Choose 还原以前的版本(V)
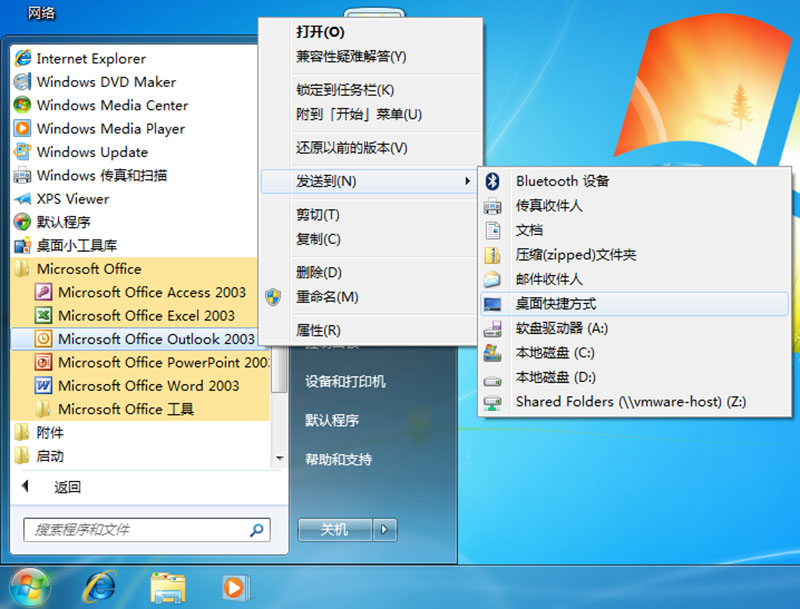 coord(371,148)
